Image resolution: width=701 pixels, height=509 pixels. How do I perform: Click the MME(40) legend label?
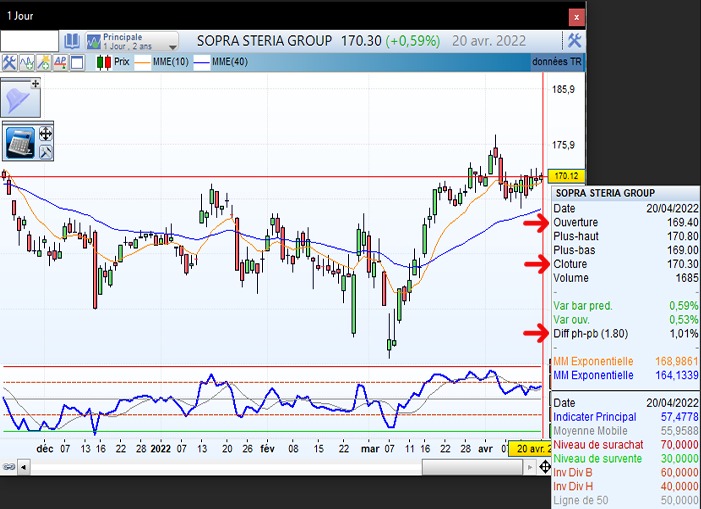point(230,62)
